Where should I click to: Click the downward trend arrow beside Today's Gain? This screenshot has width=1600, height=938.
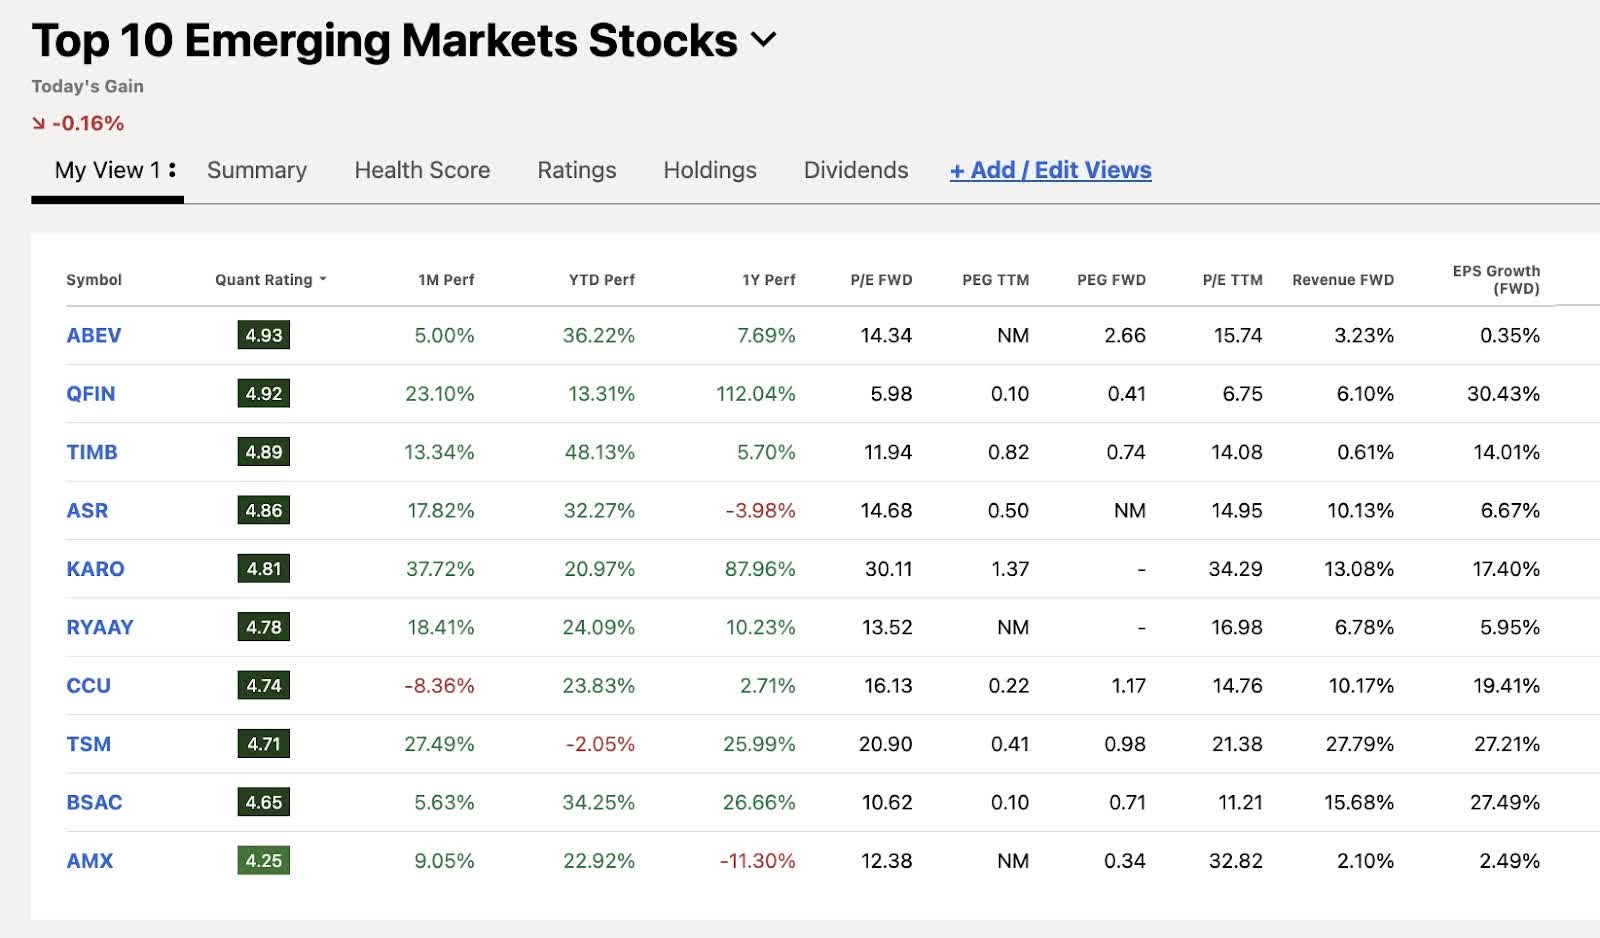tap(37, 122)
